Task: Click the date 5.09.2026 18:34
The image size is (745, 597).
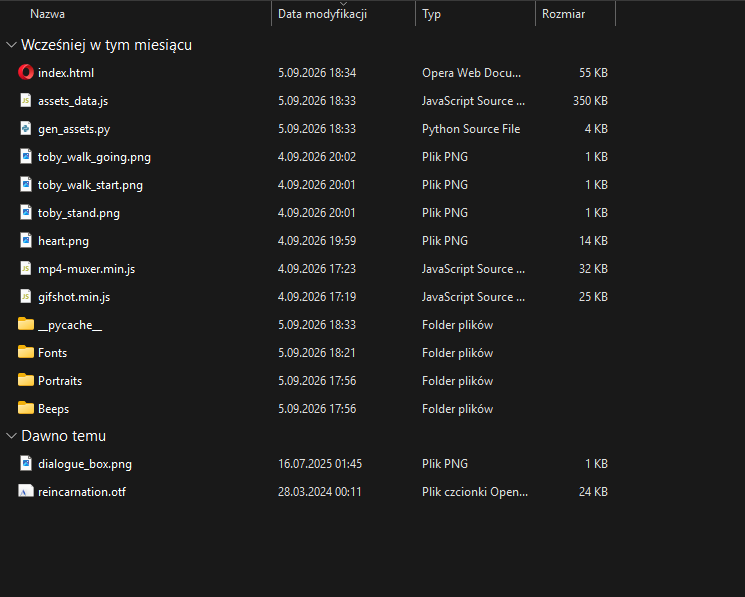Action: click(x=317, y=73)
